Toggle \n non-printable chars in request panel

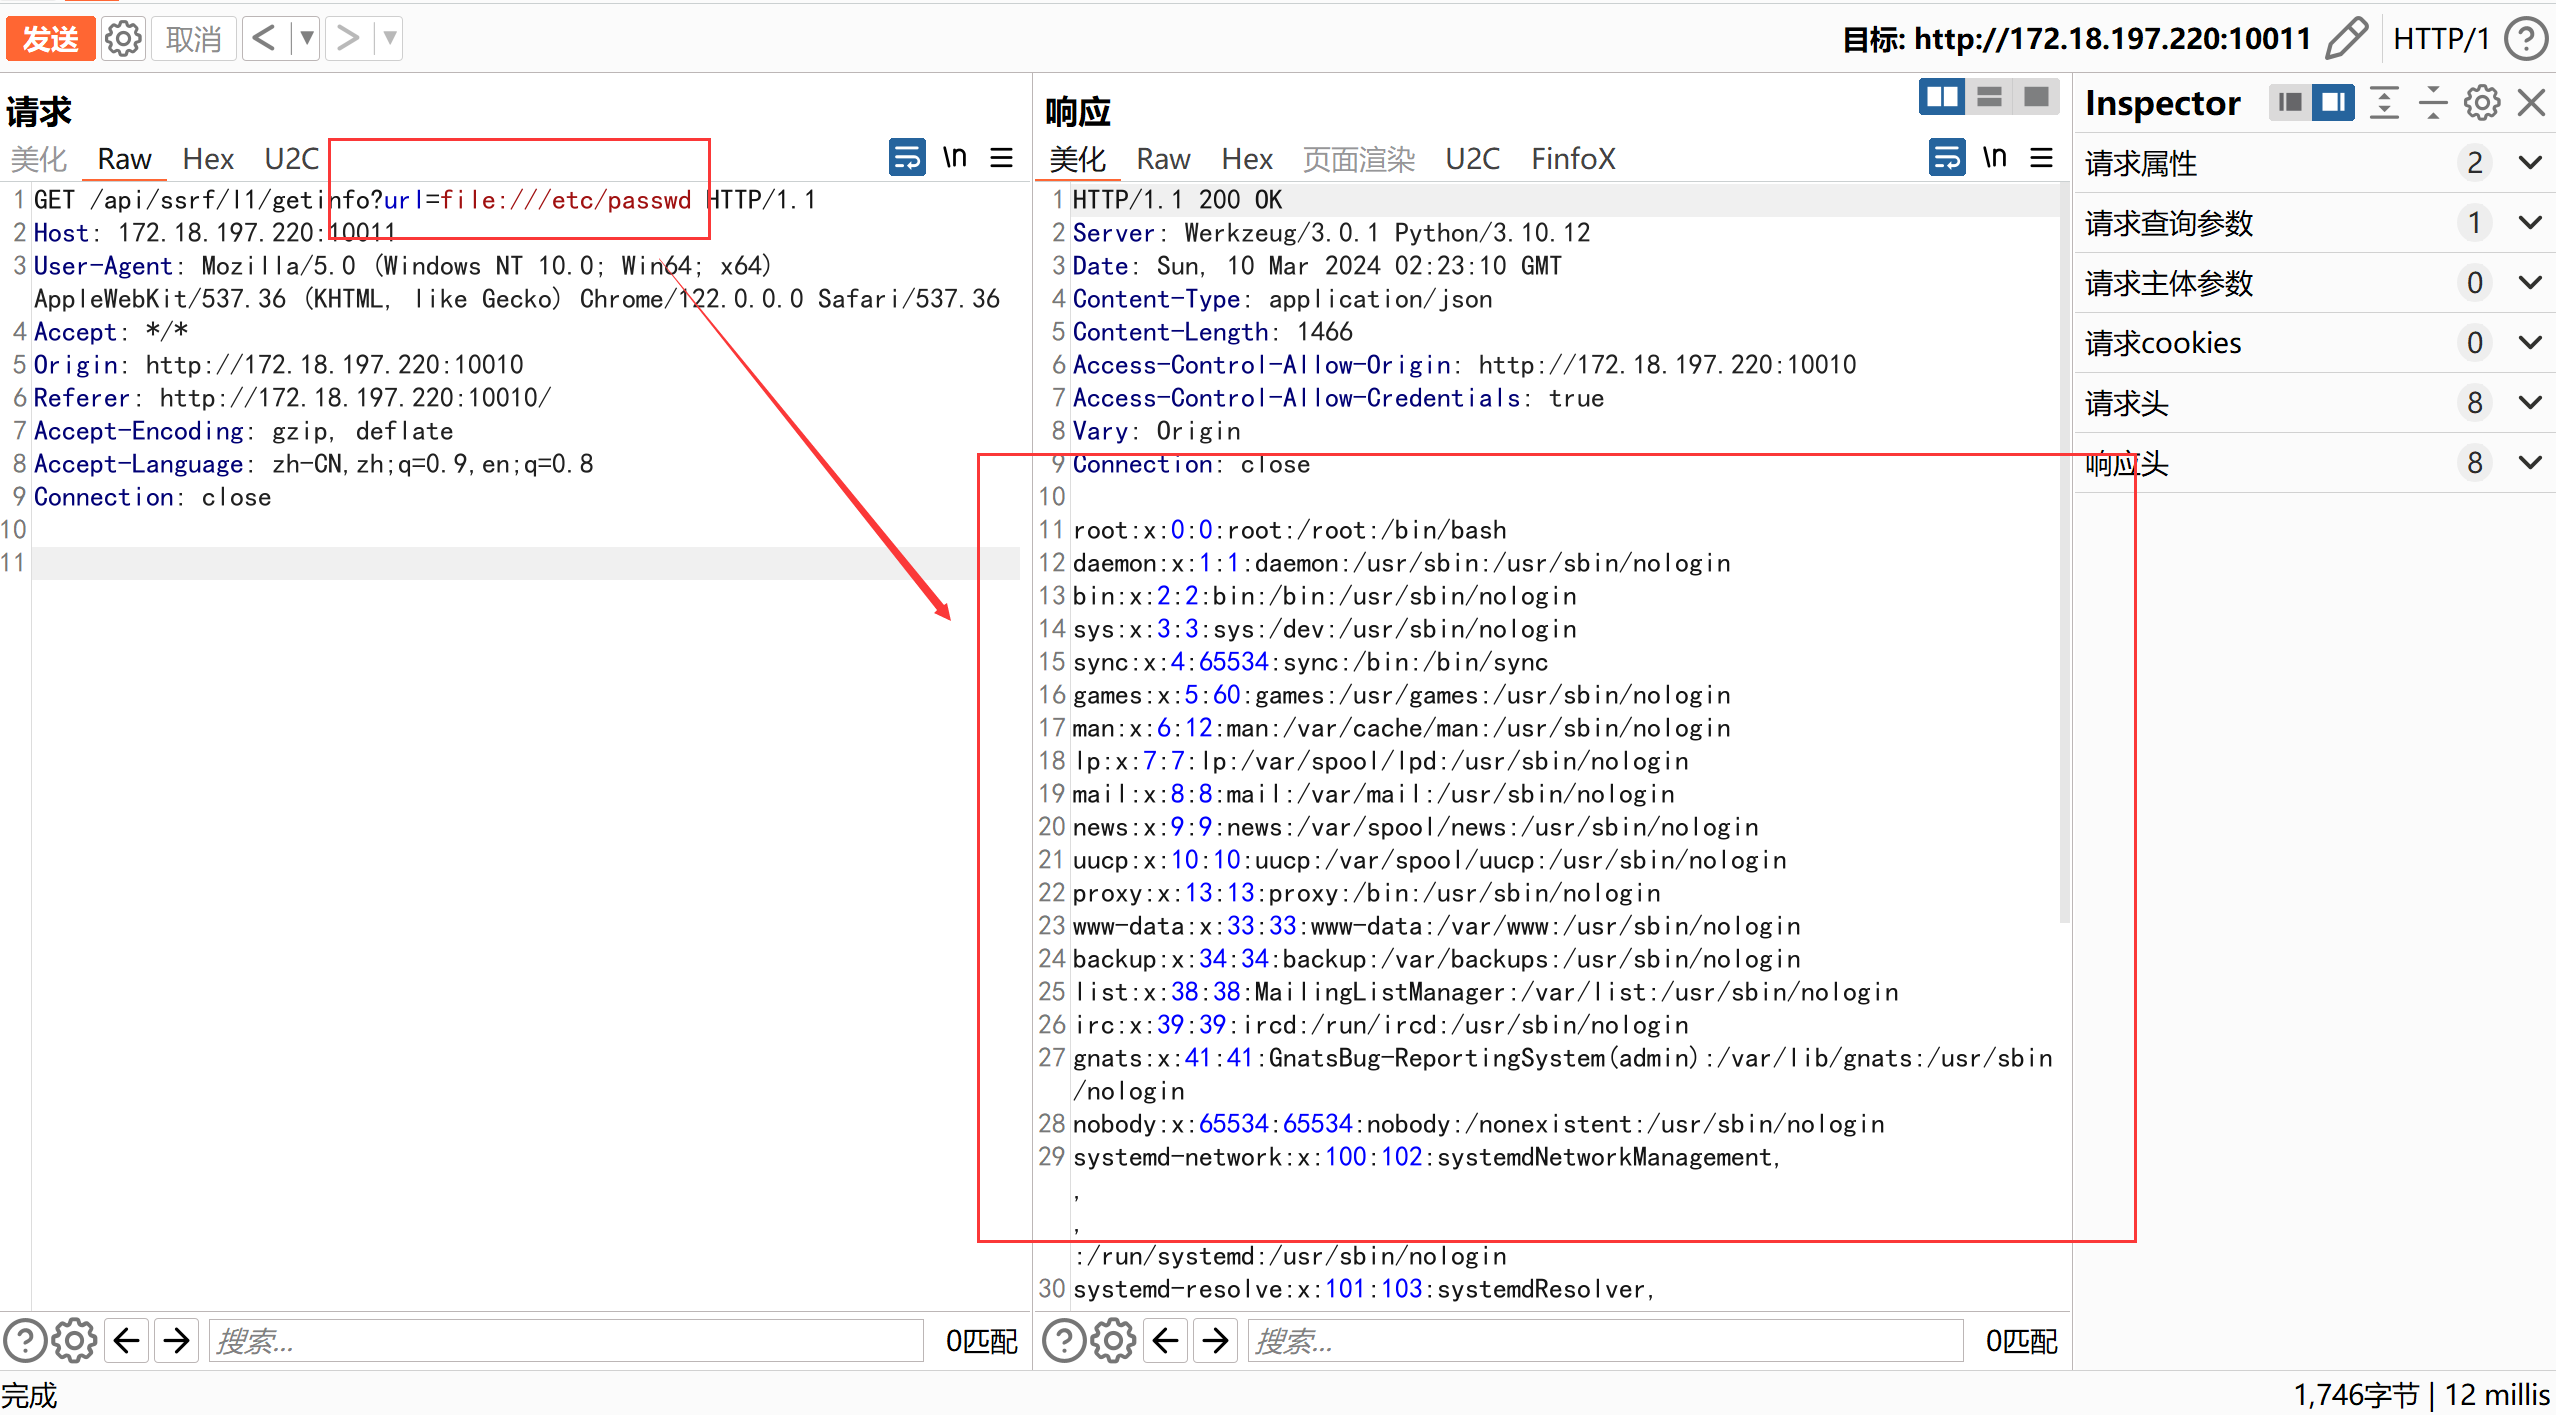[x=955, y=158]
